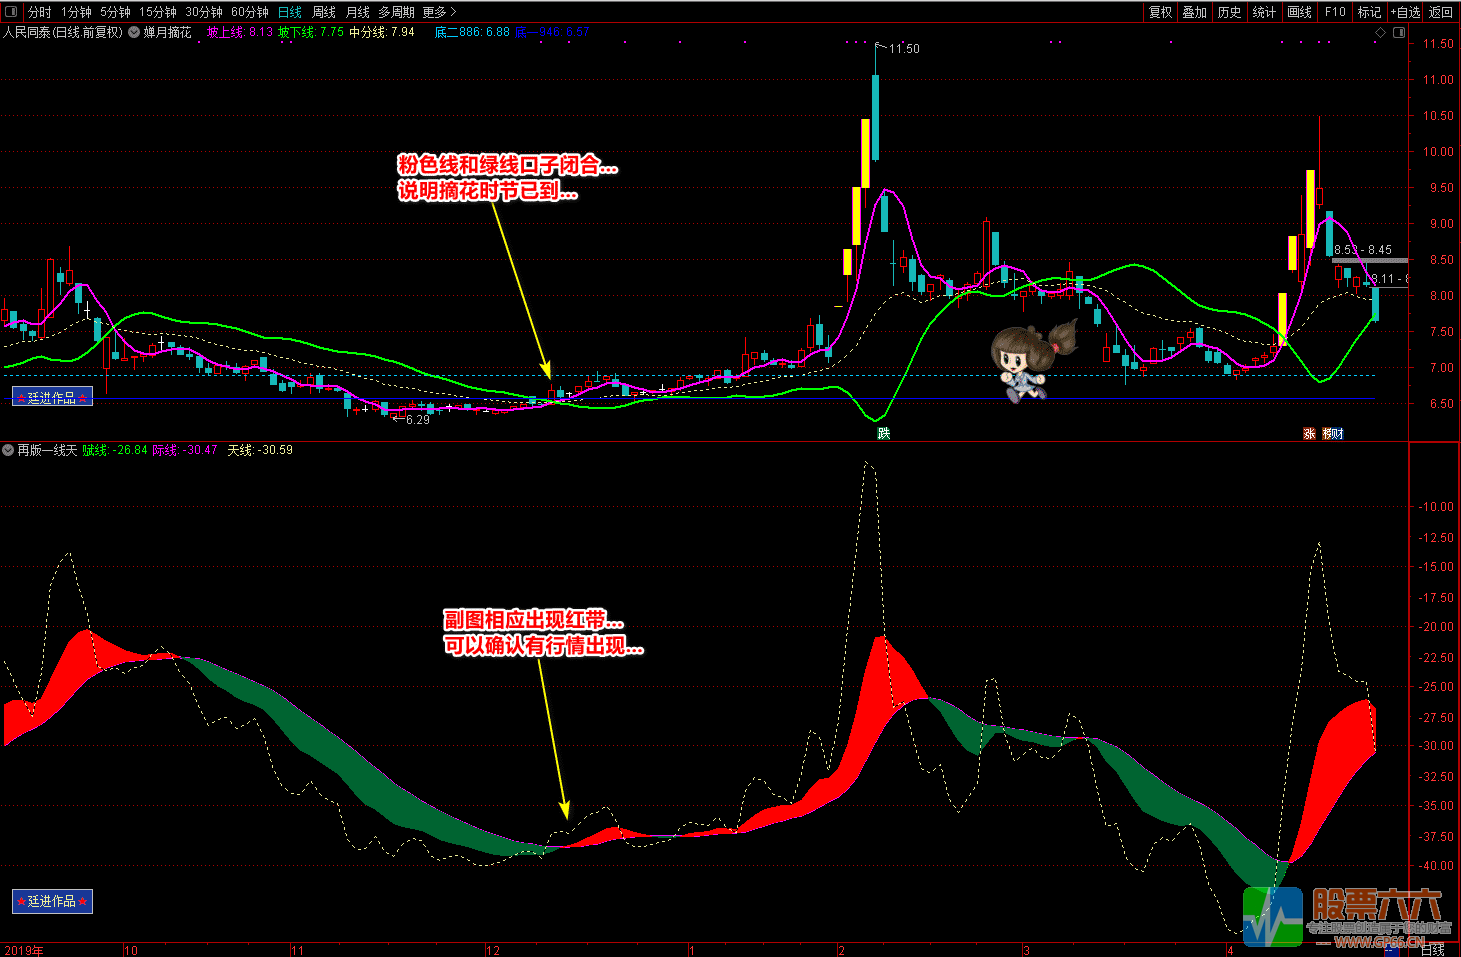
Task: Expand the 婵月摘花 main indicator dropdown
Action: coord(134,32)
